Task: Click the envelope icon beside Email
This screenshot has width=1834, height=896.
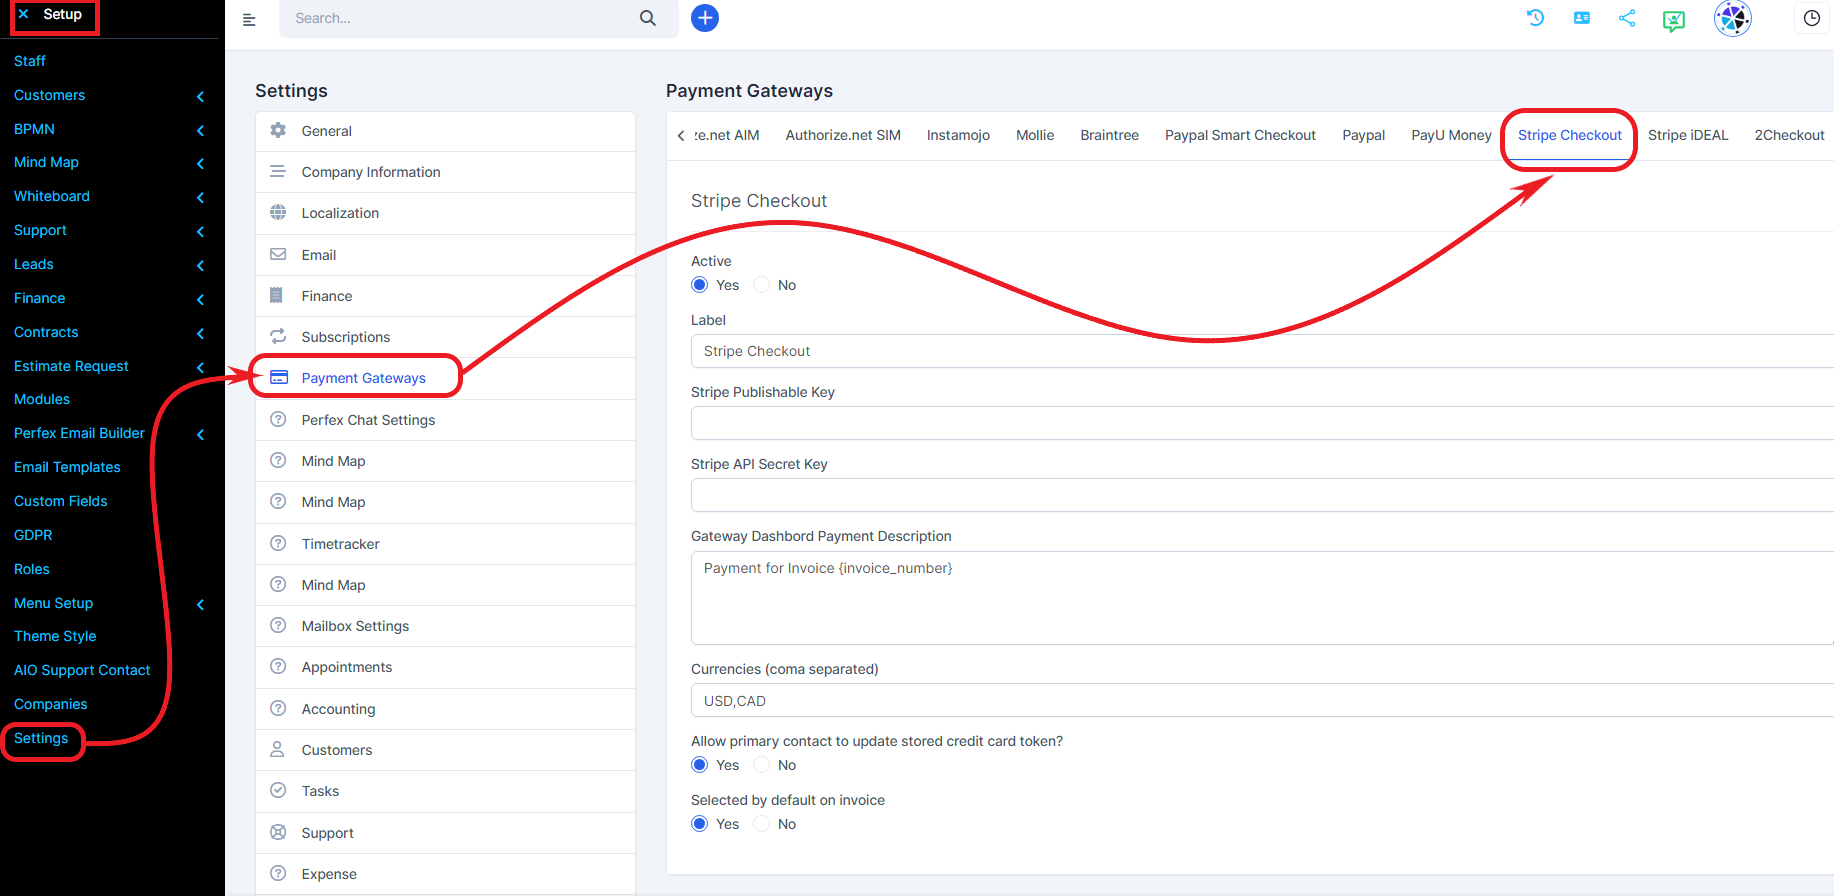Action: point(278,254)
